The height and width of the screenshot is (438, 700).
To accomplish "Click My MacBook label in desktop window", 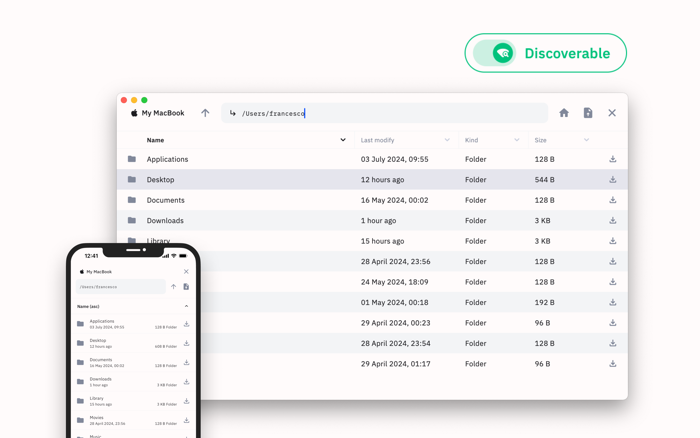I will (x=163, y=113).
